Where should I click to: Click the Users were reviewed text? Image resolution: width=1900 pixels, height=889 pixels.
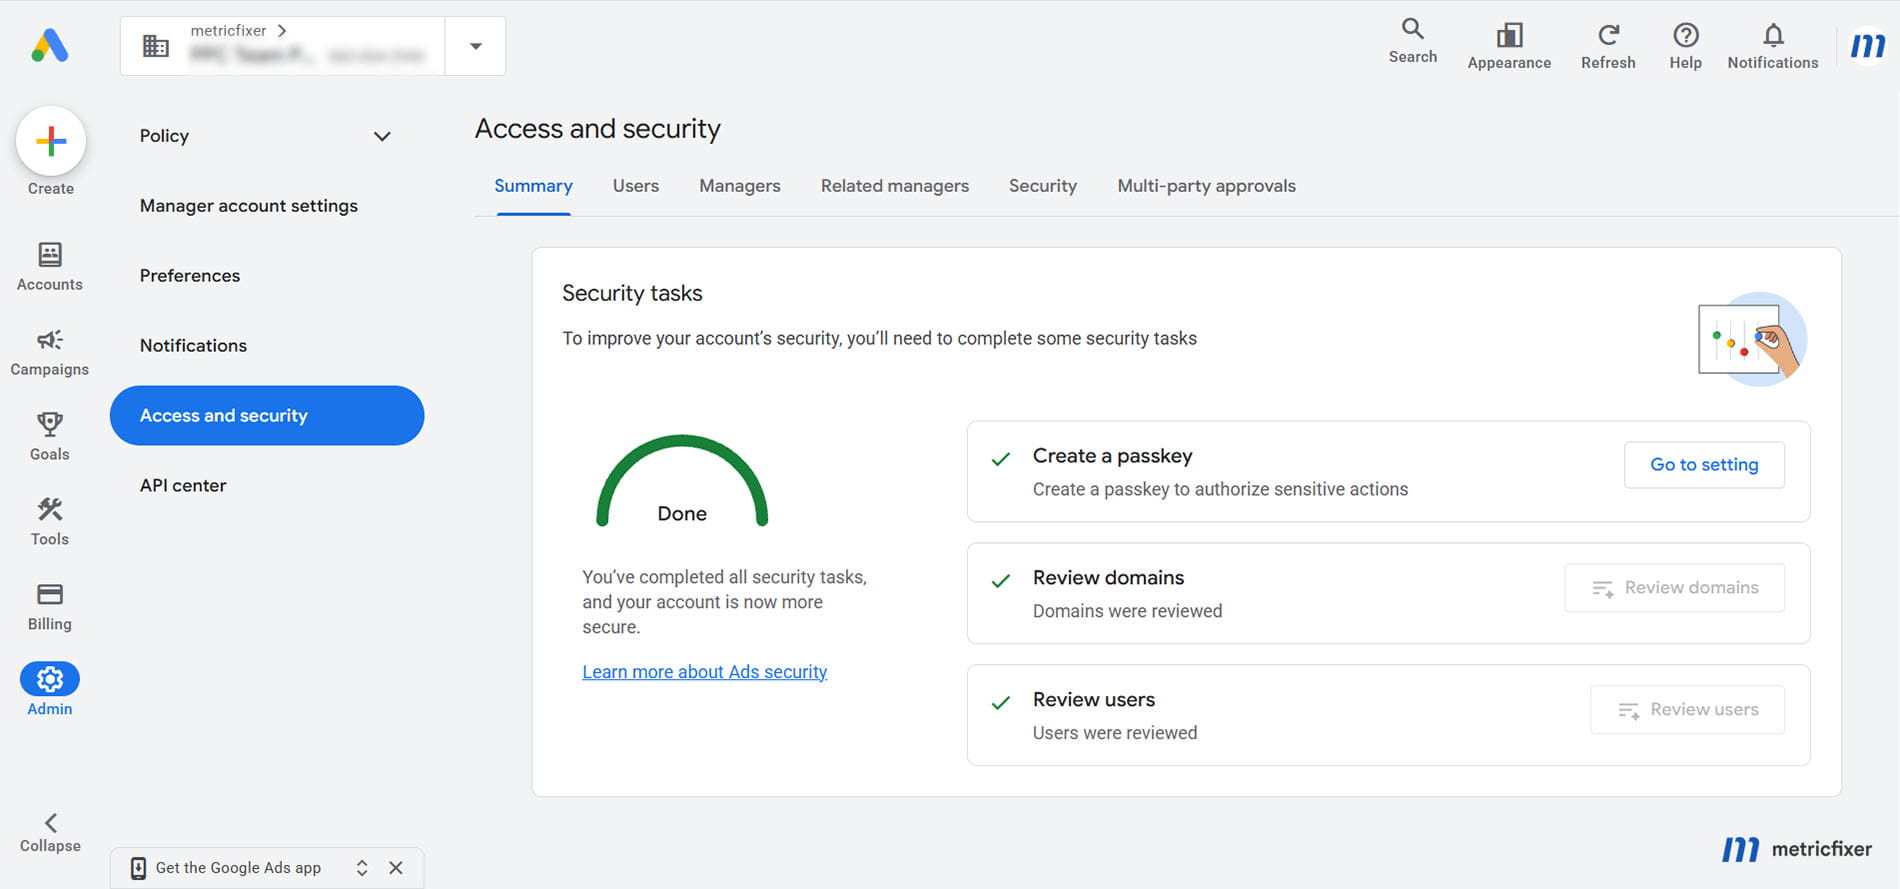pos(1115,733)
